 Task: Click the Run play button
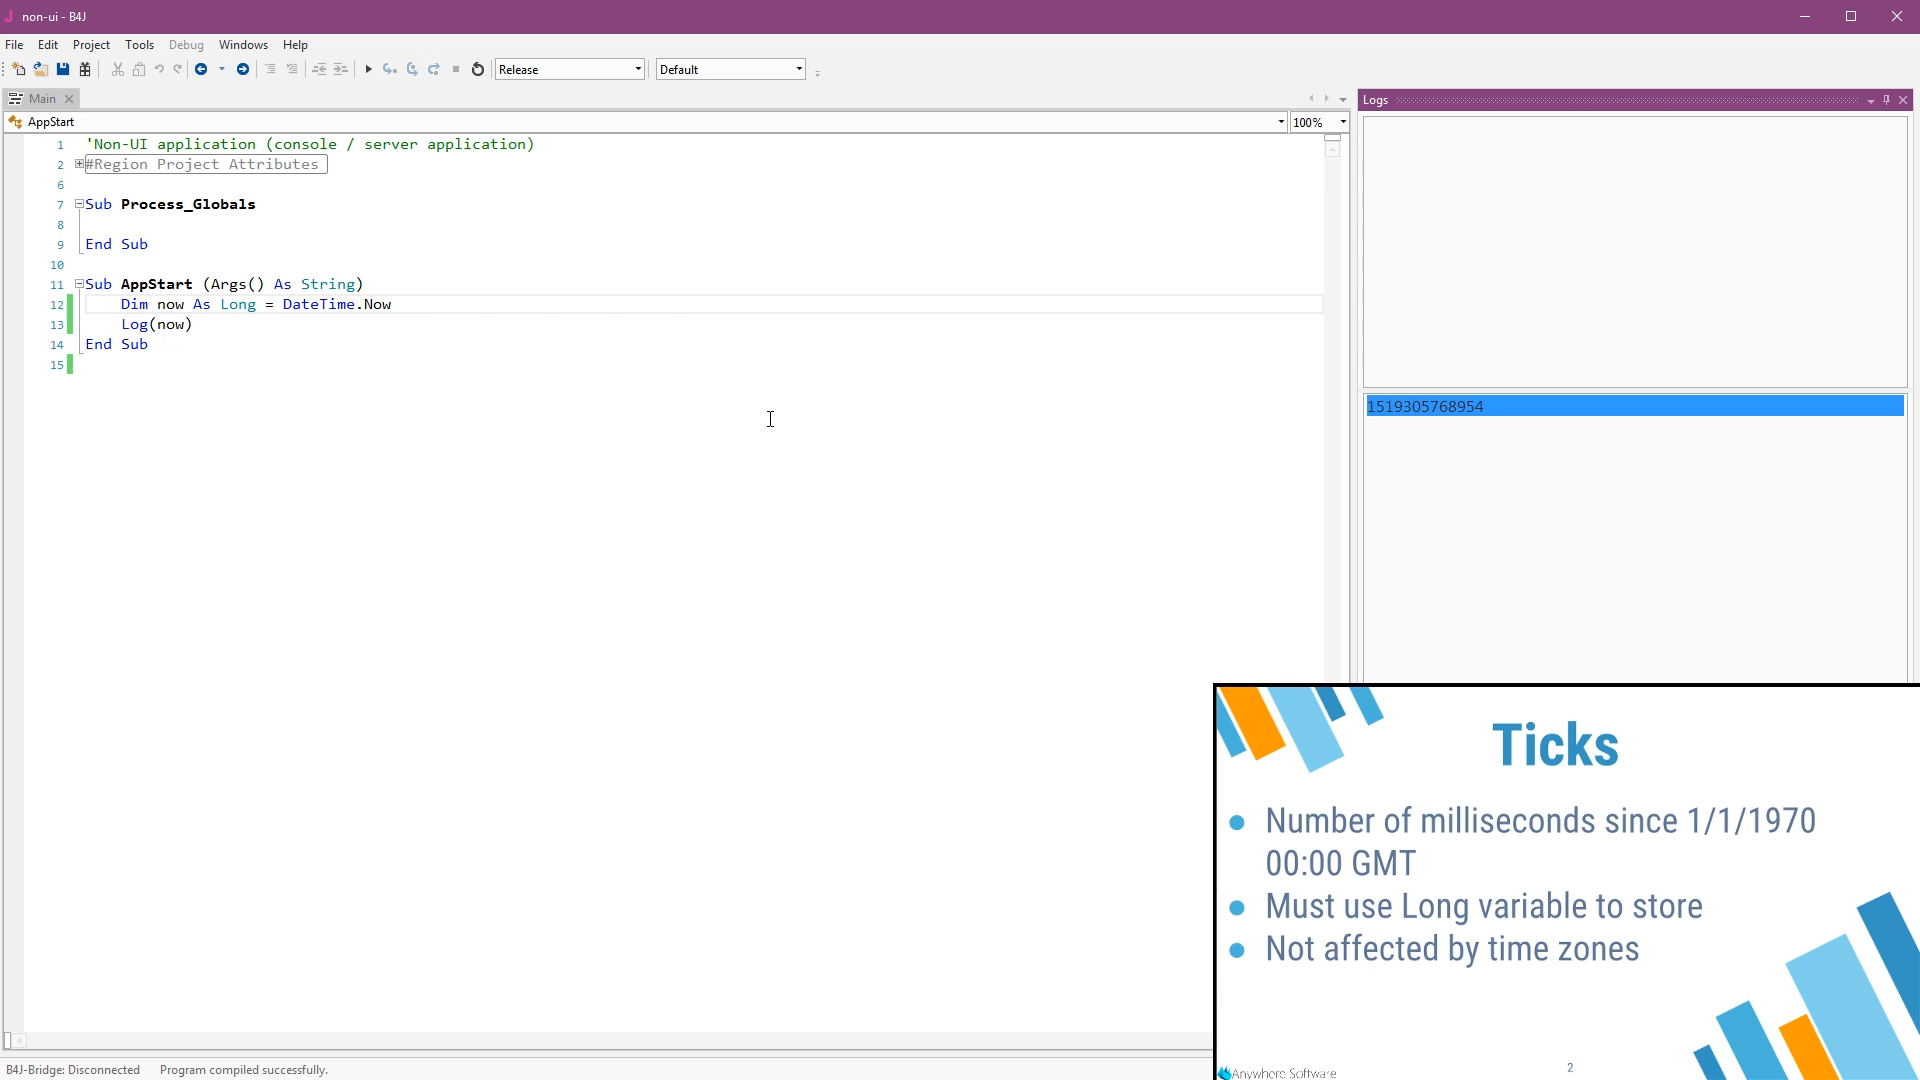368,69
